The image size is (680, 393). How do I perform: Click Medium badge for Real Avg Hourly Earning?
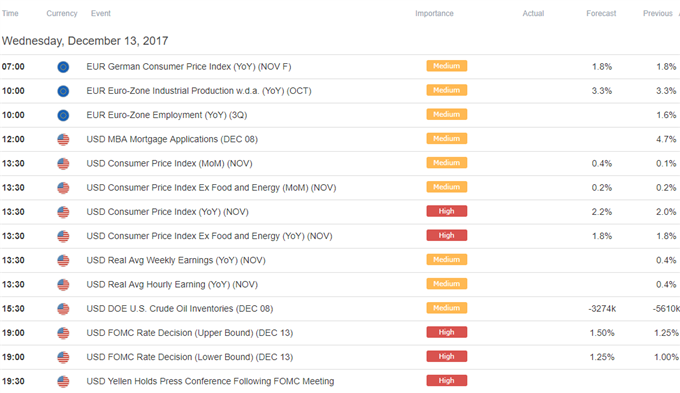click(447, 284)
